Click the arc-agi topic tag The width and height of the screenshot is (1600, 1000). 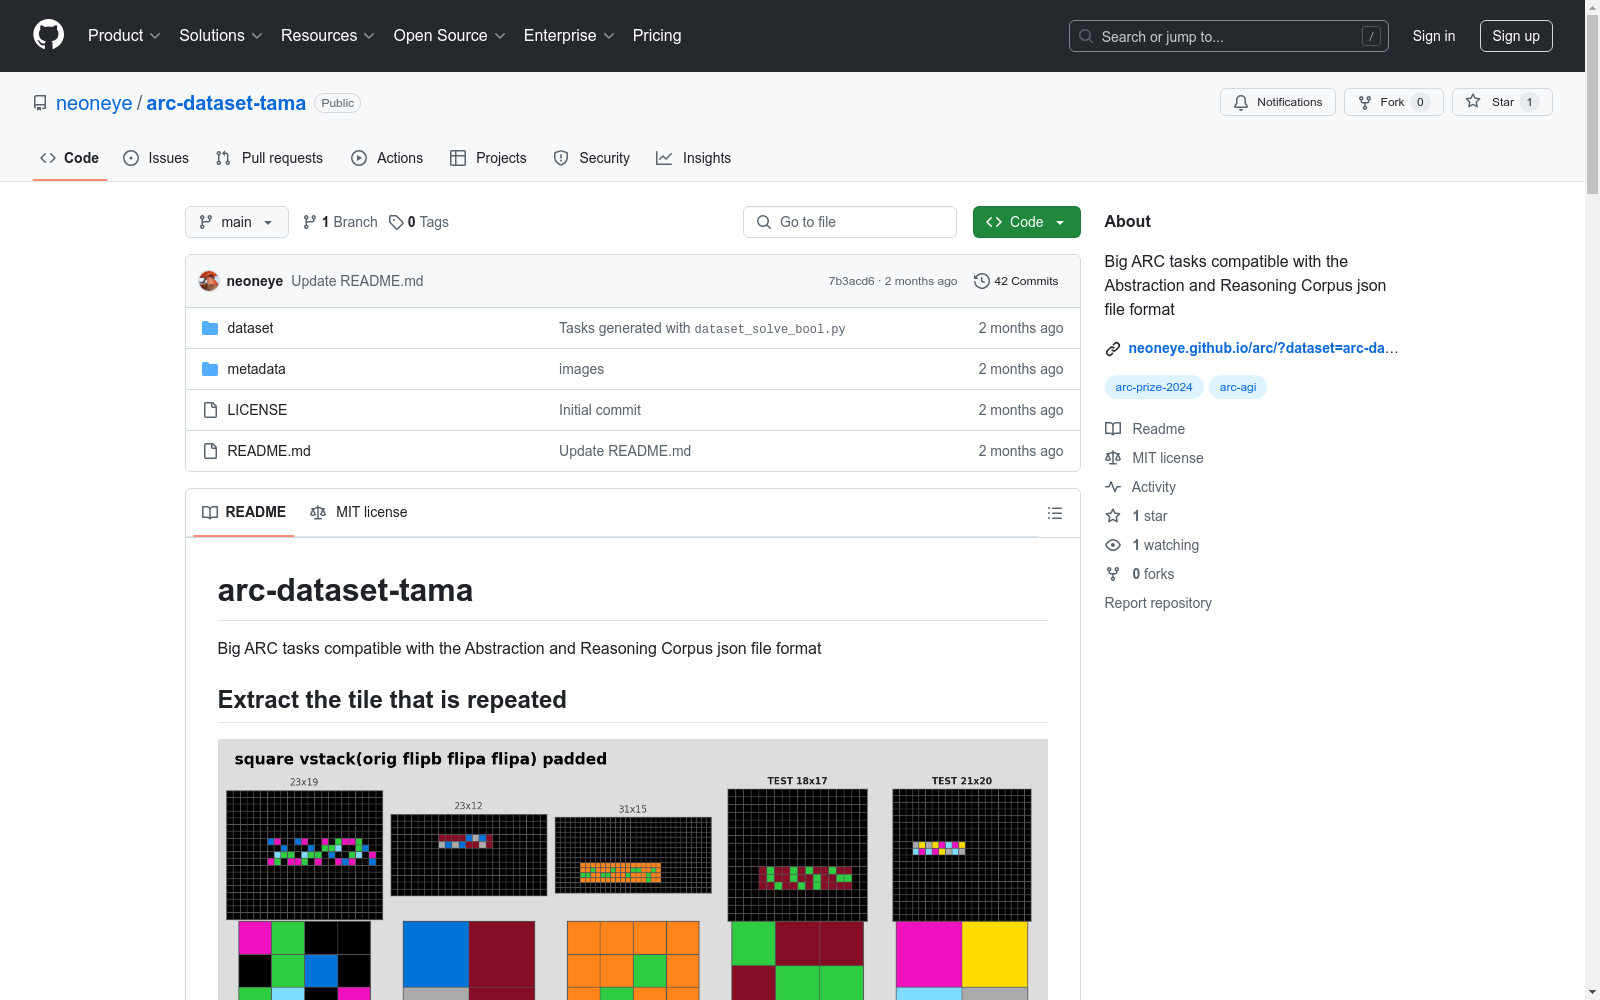pyautogui.click(x=1238, y=387)
